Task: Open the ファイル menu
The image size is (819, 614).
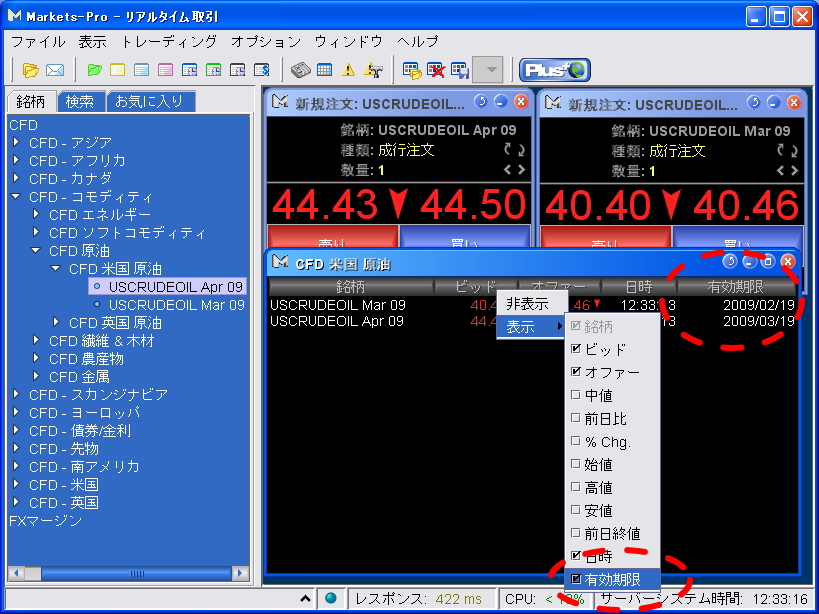Action: tap(38, 42)
